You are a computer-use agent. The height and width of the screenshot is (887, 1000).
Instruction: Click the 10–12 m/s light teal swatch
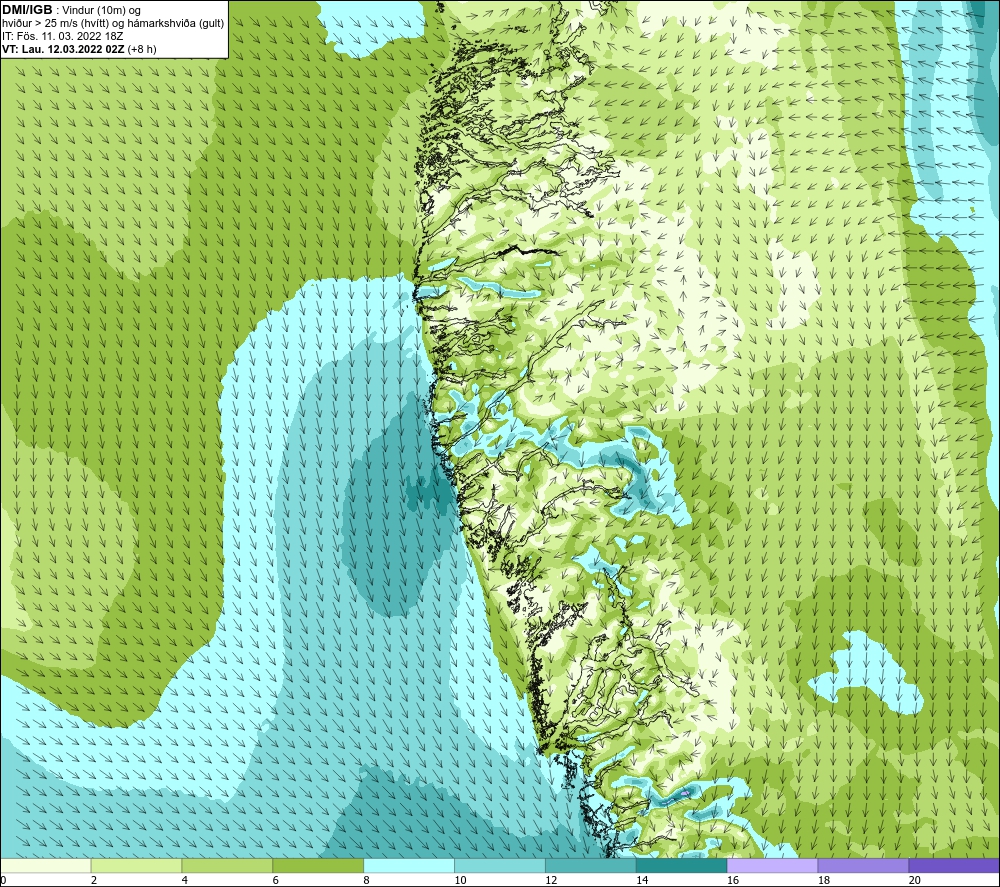500,866
